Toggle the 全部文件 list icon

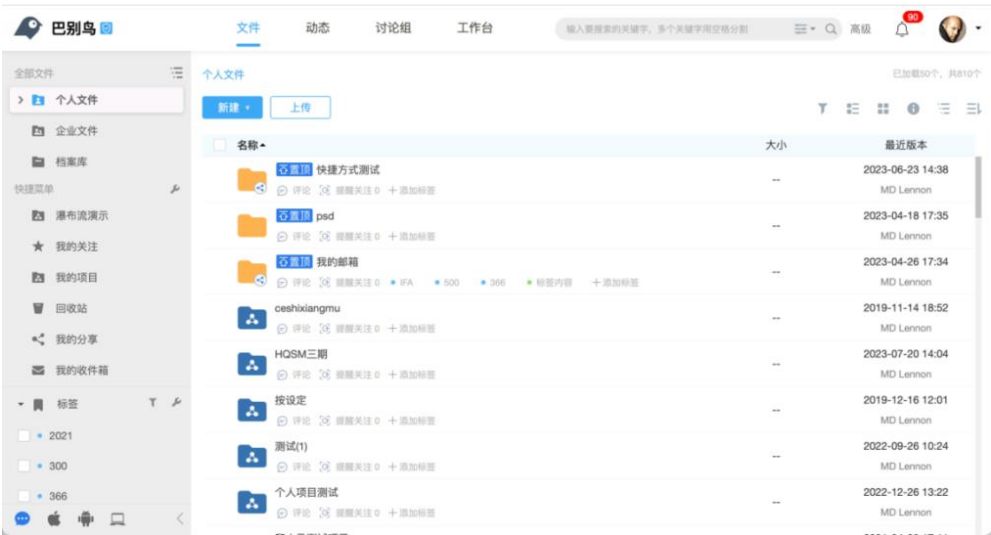coord(176,73)
